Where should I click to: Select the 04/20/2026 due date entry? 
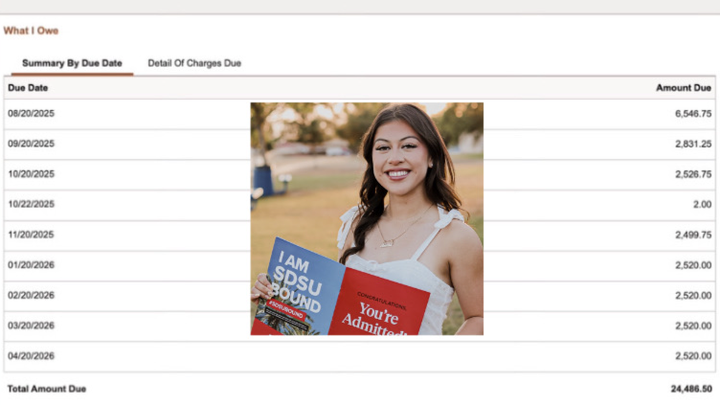[31, 356]
